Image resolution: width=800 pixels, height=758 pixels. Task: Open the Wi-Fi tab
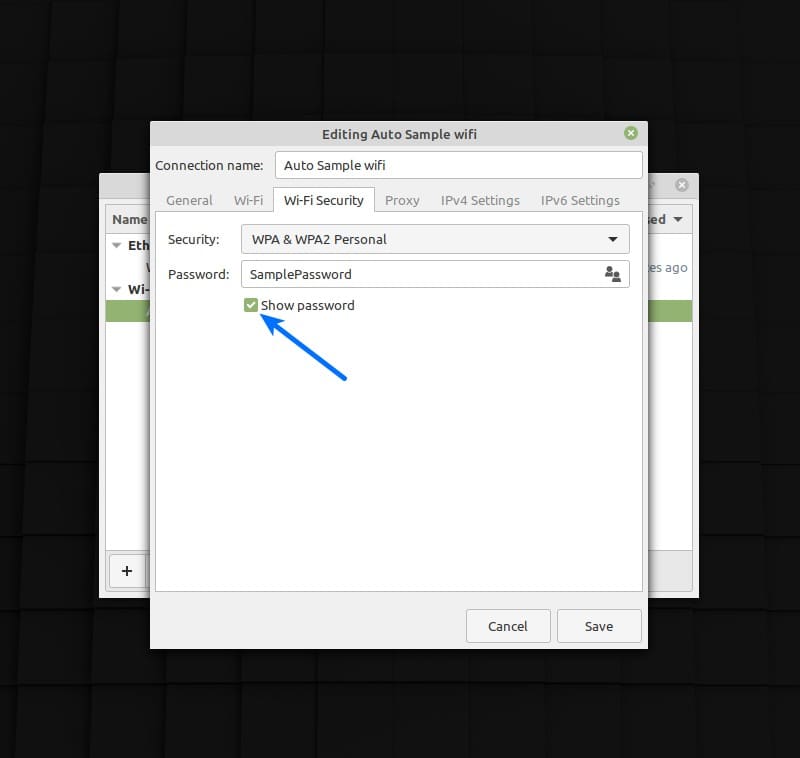[x=248, y=200]
